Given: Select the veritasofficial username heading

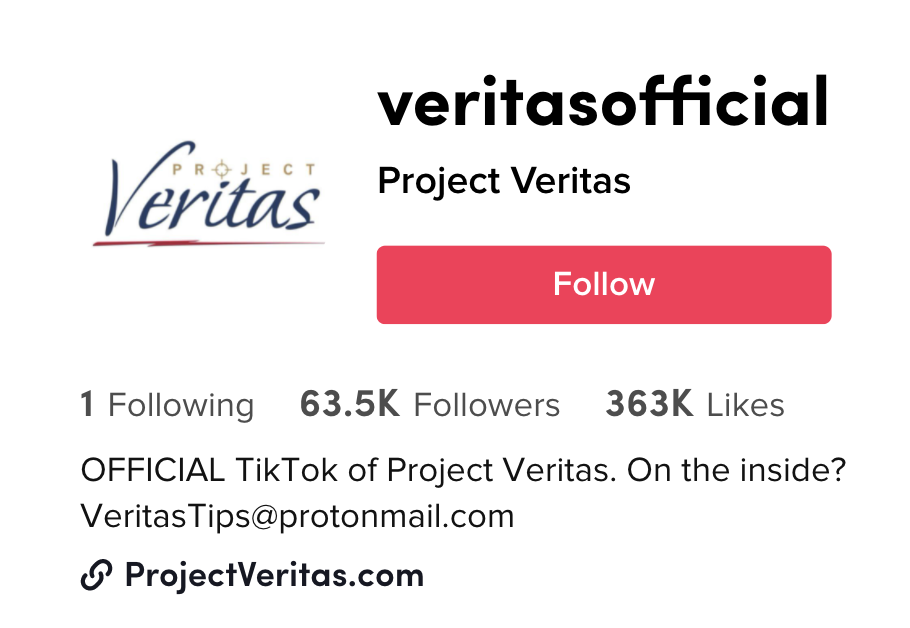Looking at the screenshot, I should tap(602, 102).
